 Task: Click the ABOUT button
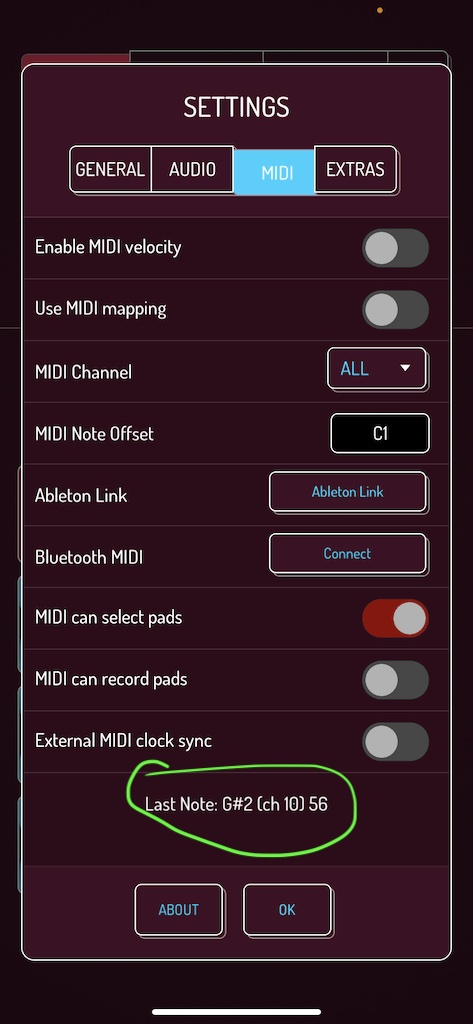point(178,910)
